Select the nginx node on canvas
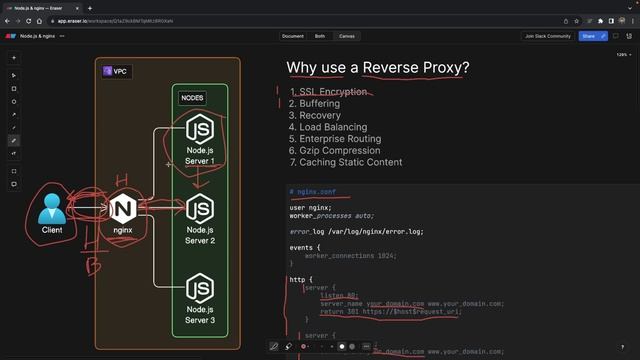The height and width of the screenshot is (360, 640). pyautogui.click(x=123, y=213)
